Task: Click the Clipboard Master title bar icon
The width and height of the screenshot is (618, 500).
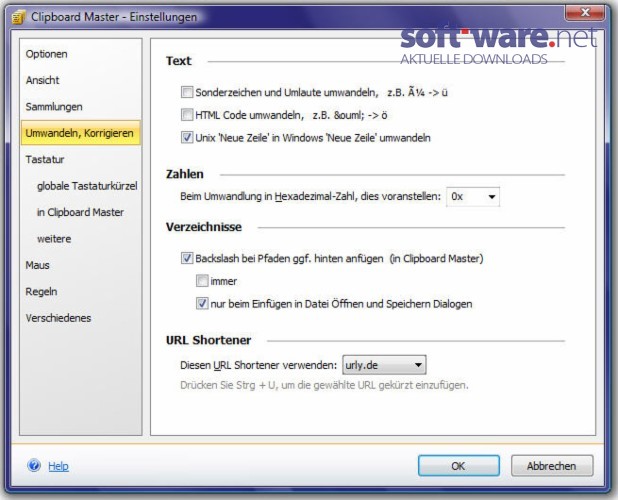Action: (x=18, y=17)
